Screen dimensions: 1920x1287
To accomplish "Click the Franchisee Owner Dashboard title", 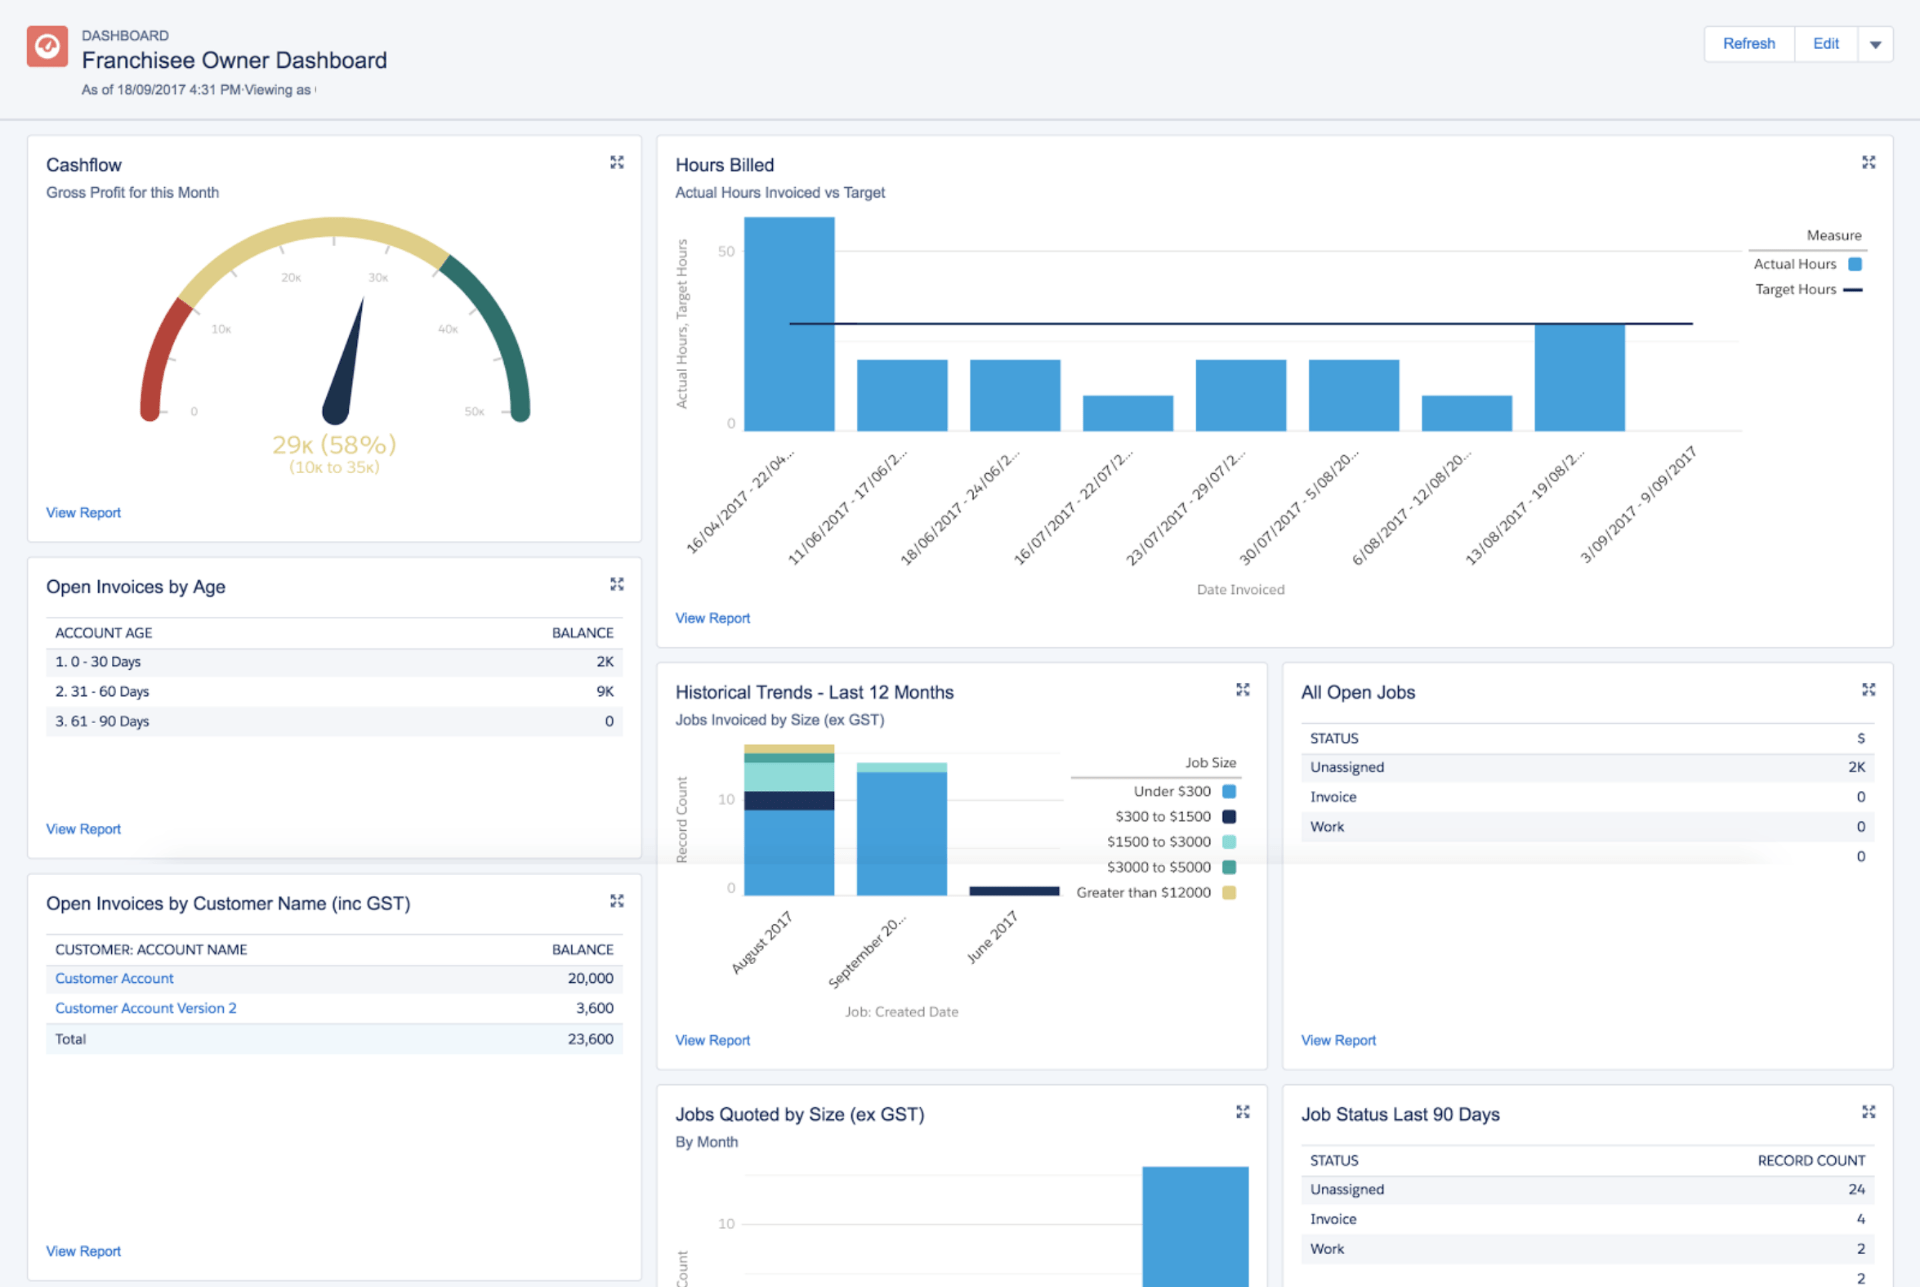I will pos(234,60).
